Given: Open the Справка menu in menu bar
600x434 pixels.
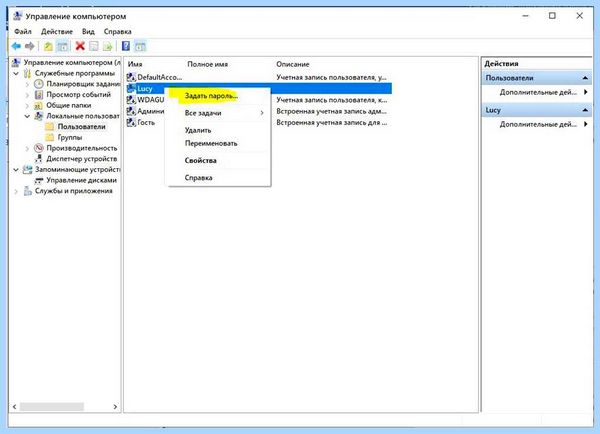Looking at the screenshot, I should pyautogui.click(x=117, y=31).
